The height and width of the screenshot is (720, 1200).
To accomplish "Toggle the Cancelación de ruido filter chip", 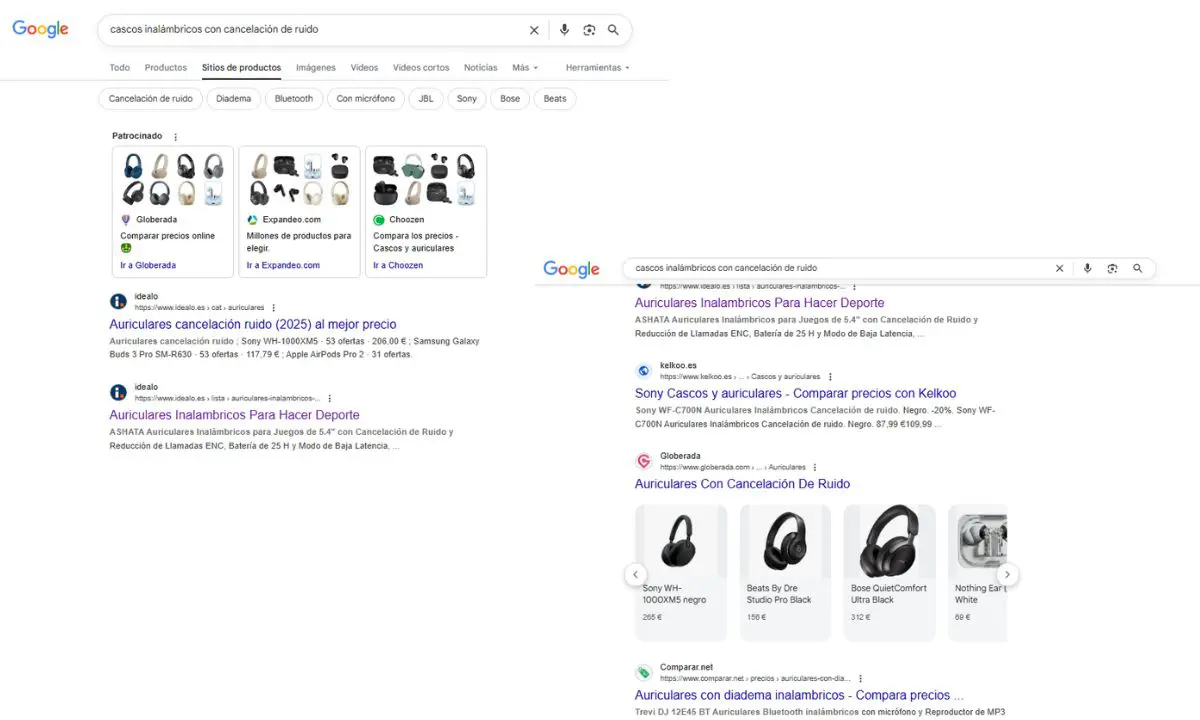I will pos(151,99).
